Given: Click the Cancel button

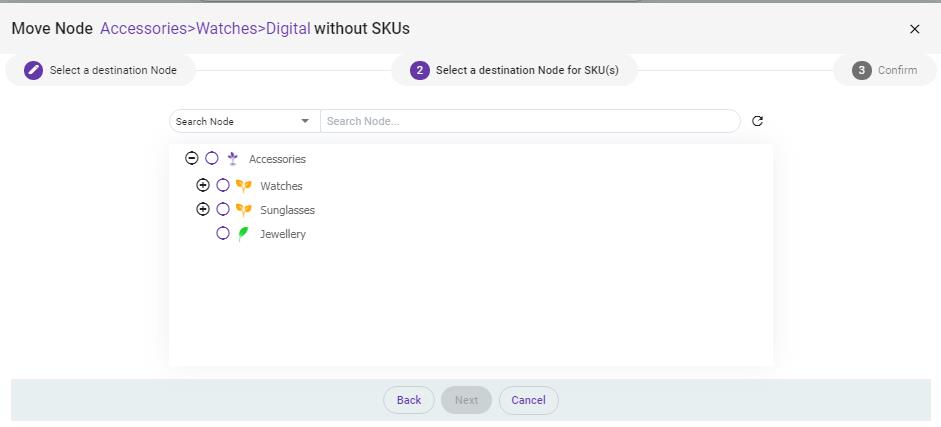Looking at the screenshot, I should 529,400.
